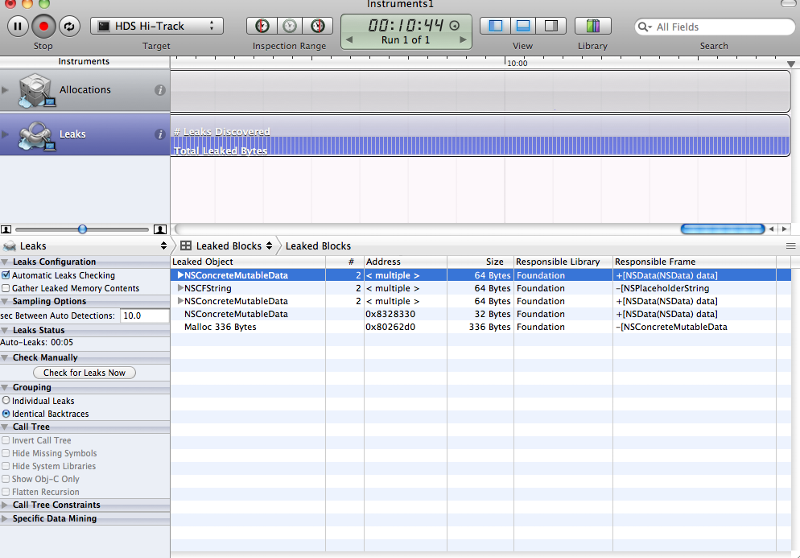The width and height of the screenshot is (800, 558).
Task: Click the 10:00 timeline ruler mark
Action: click(x=517, y=63)
